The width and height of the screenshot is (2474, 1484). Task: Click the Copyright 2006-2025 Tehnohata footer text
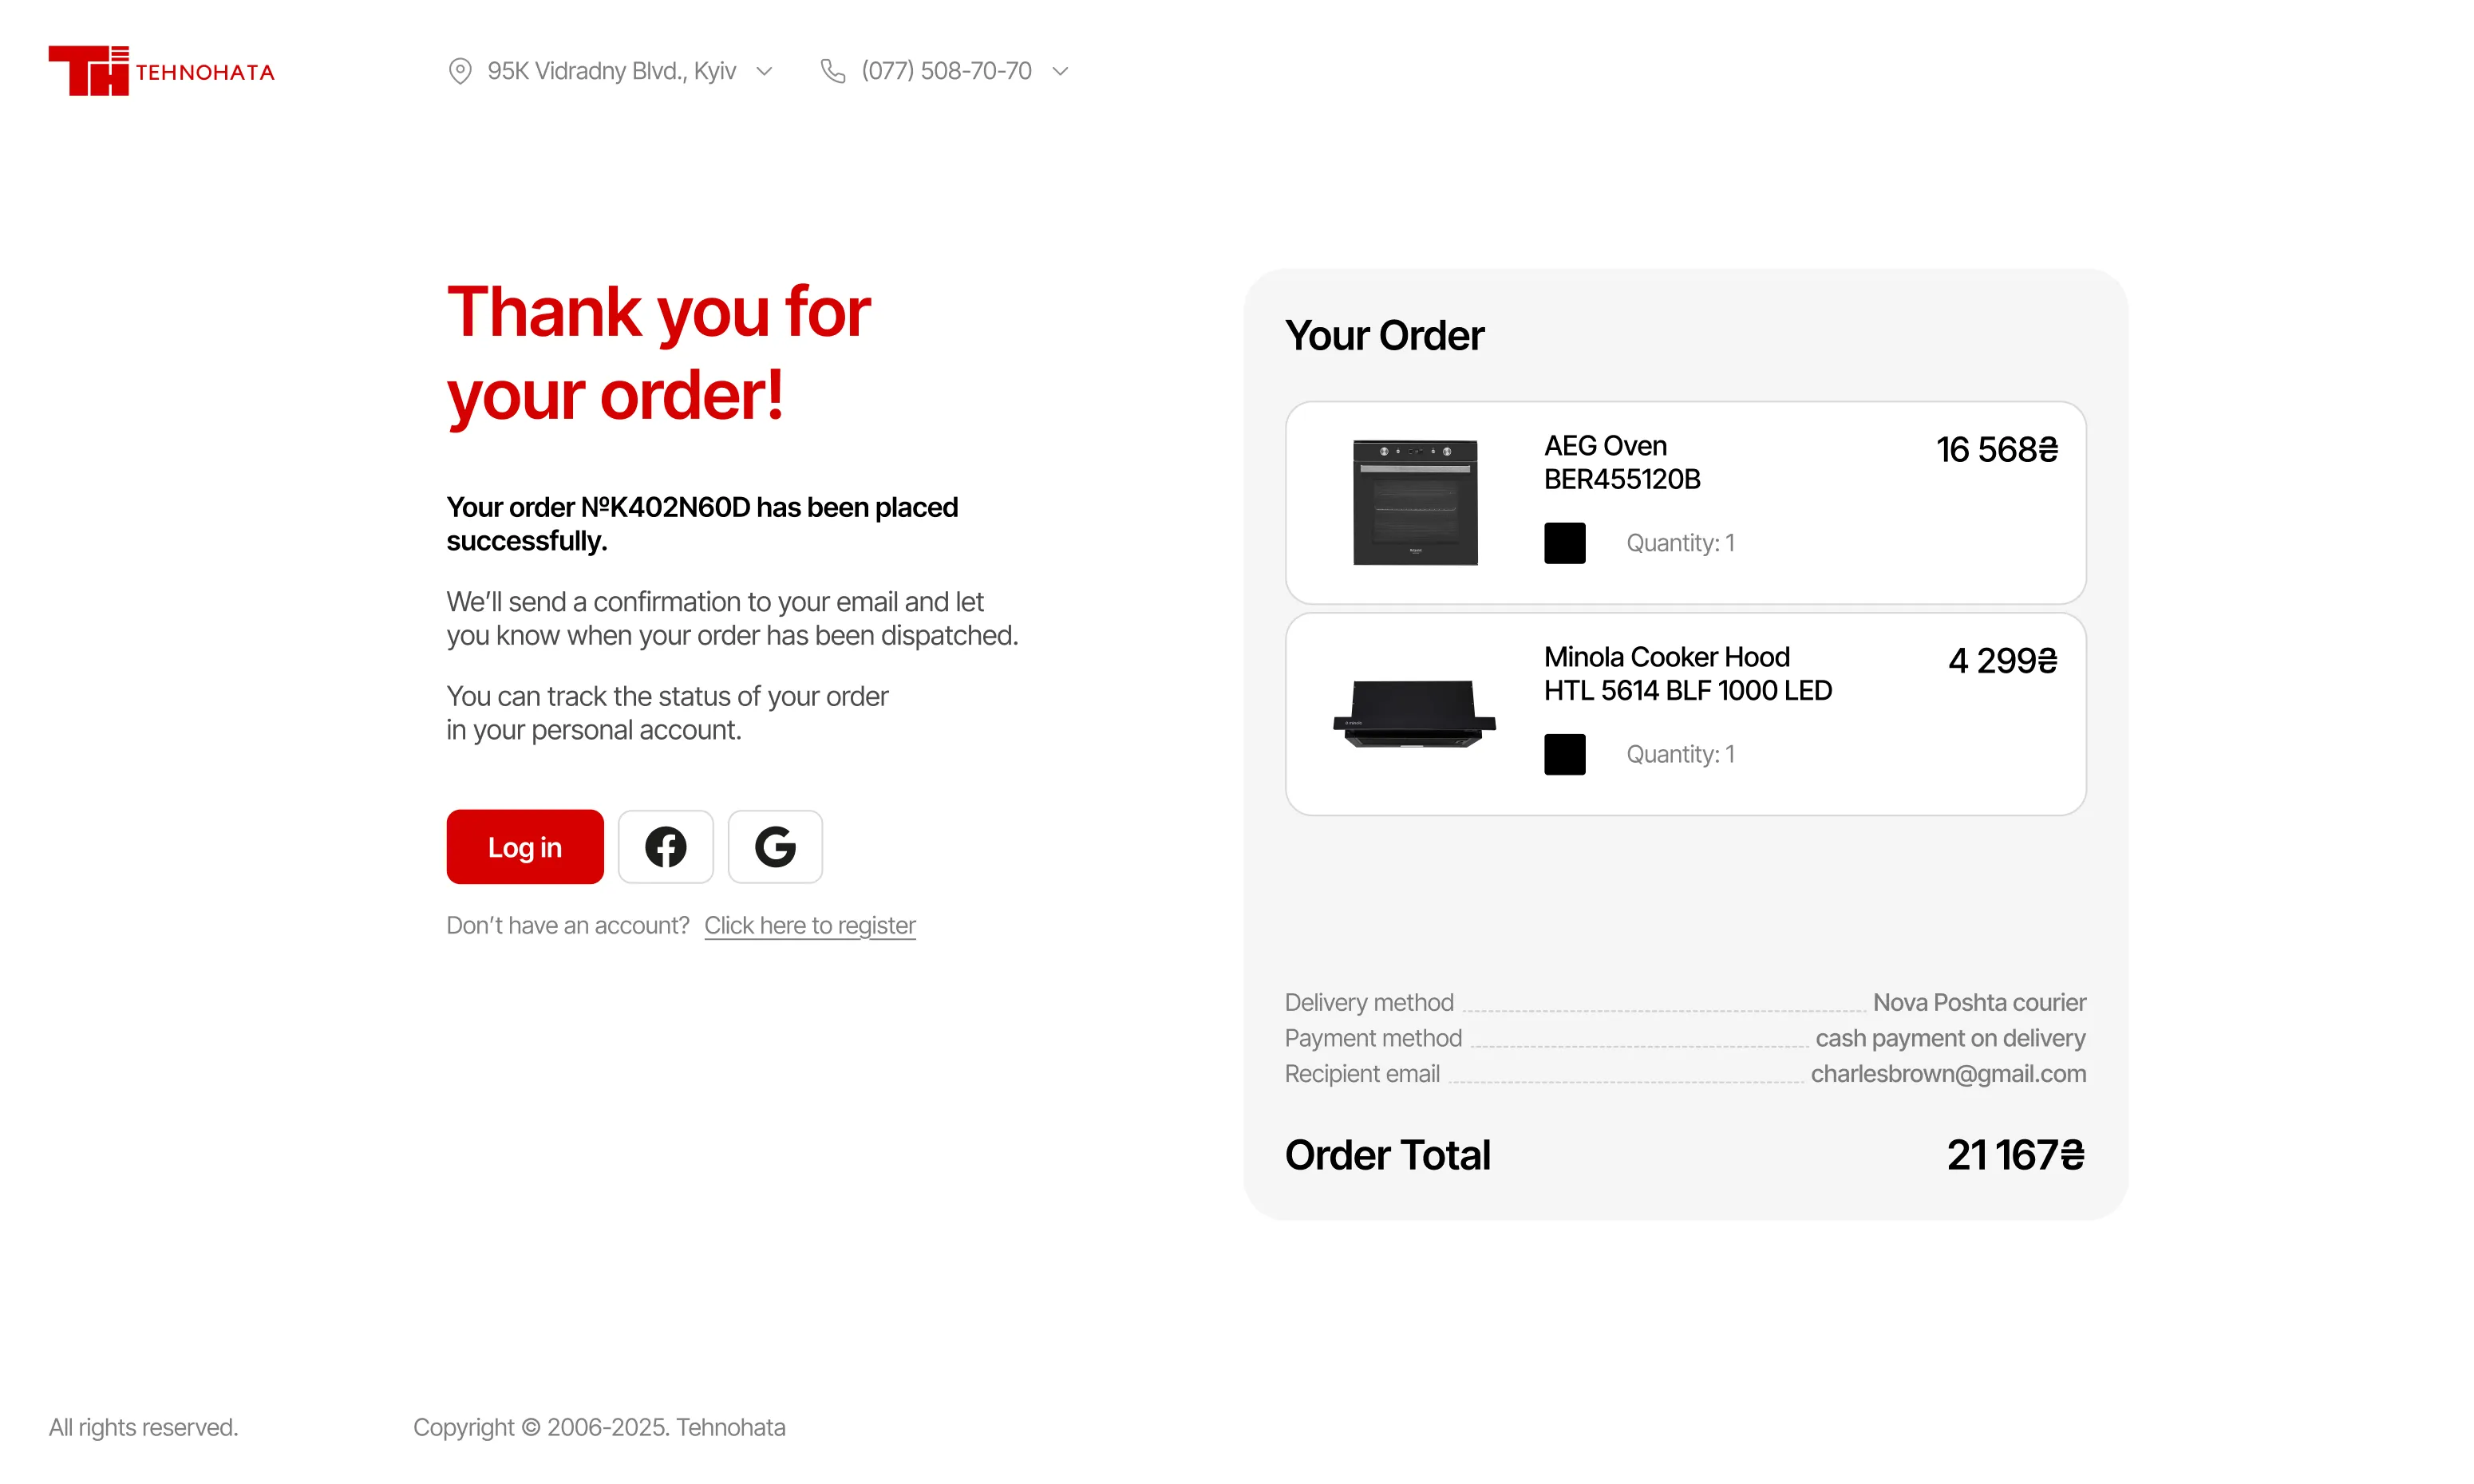(x=599, y=1427)
